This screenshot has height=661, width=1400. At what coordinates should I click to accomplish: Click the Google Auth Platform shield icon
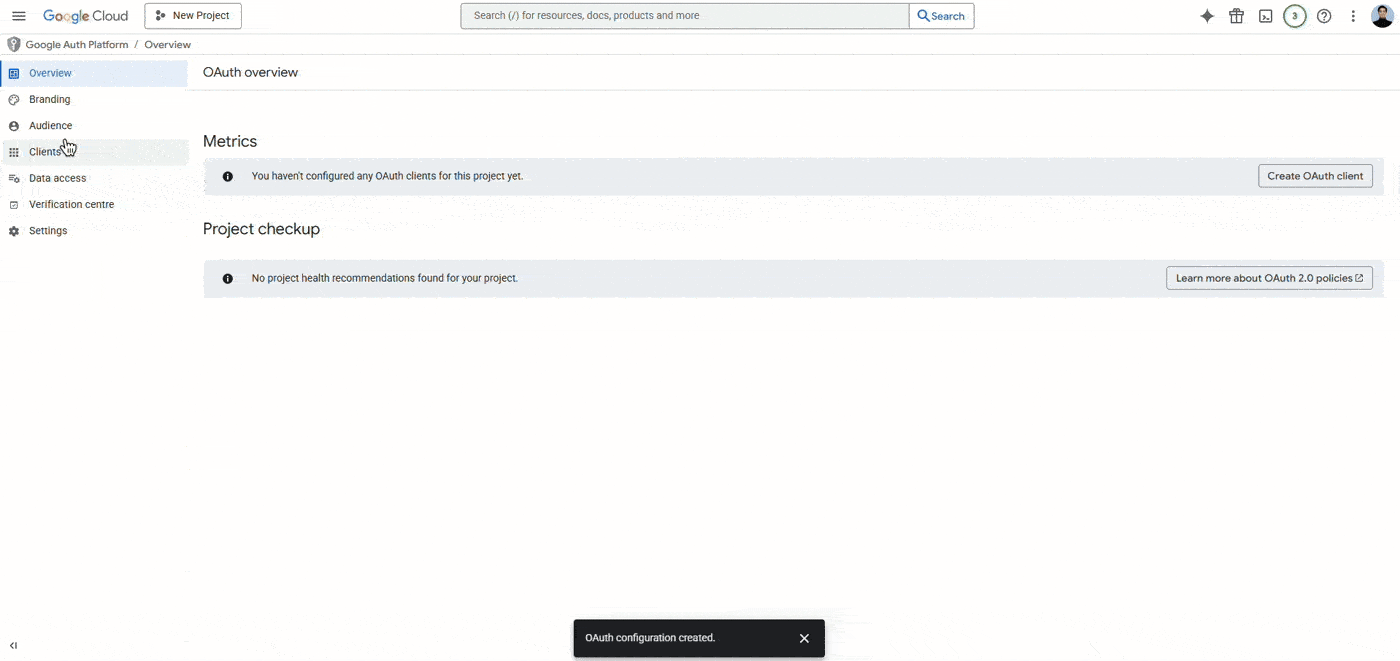click(x=13, y=44)
